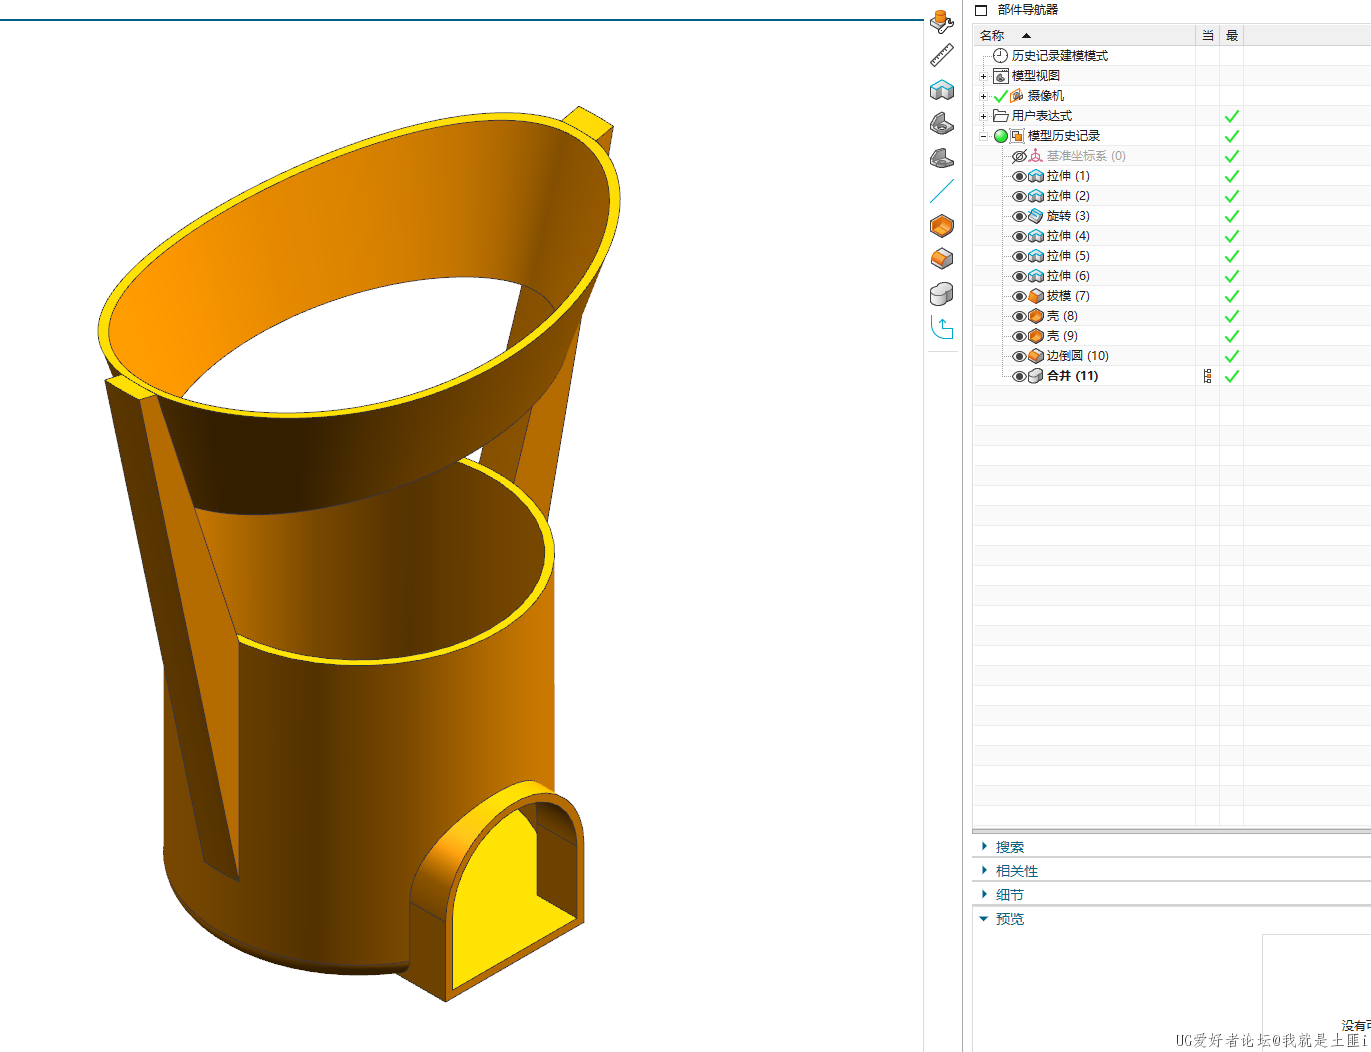Click the 最 column header
1371x1052 pixels.
click(x=1232, y=36)
